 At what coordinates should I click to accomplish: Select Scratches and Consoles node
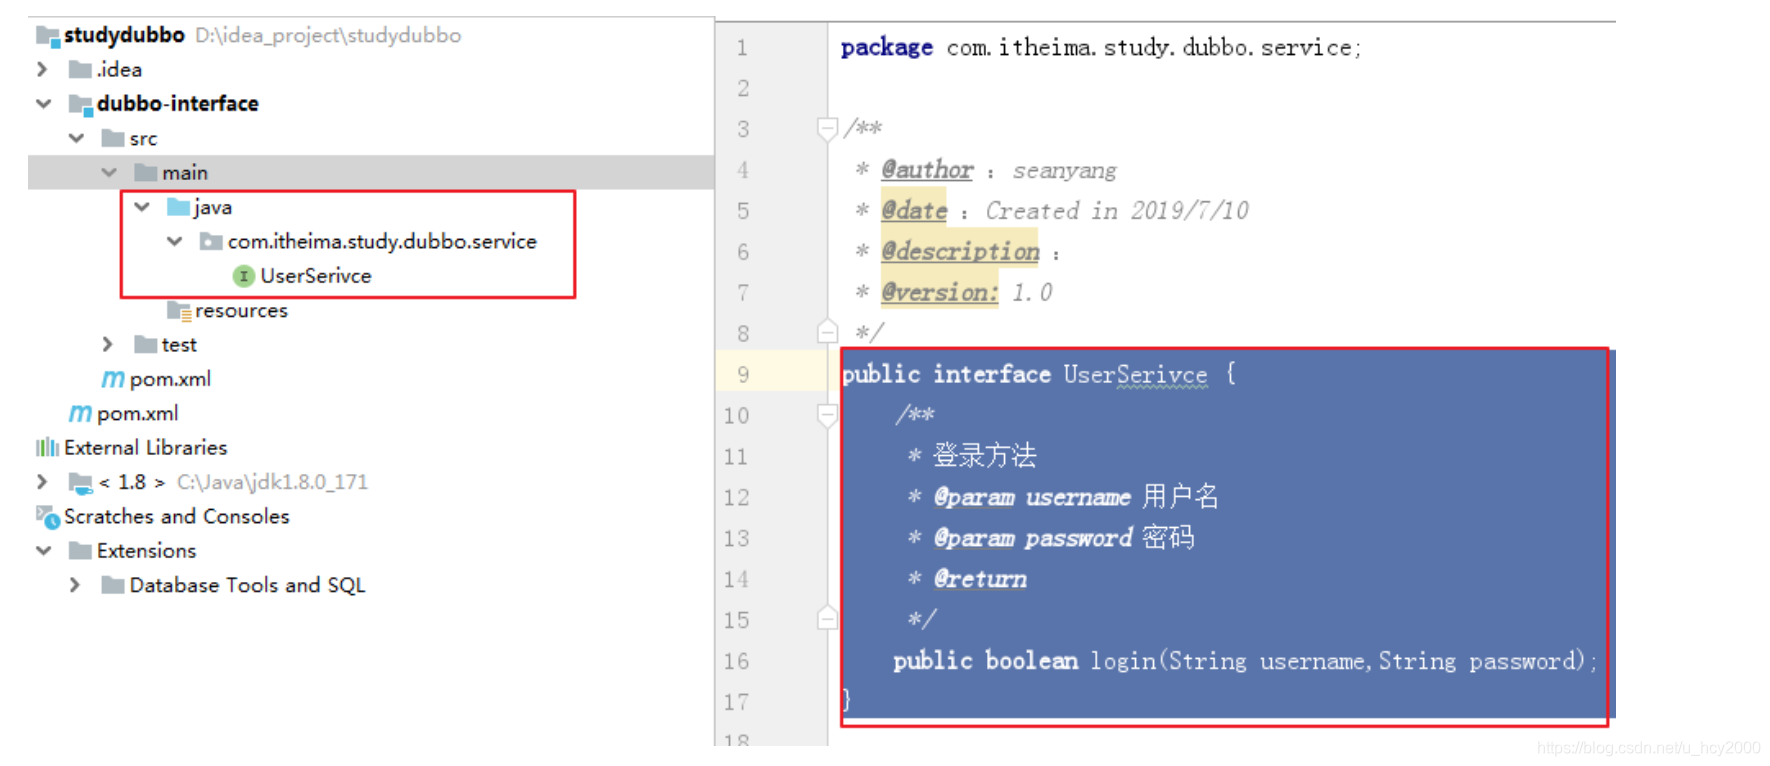[x=176, y=517]
